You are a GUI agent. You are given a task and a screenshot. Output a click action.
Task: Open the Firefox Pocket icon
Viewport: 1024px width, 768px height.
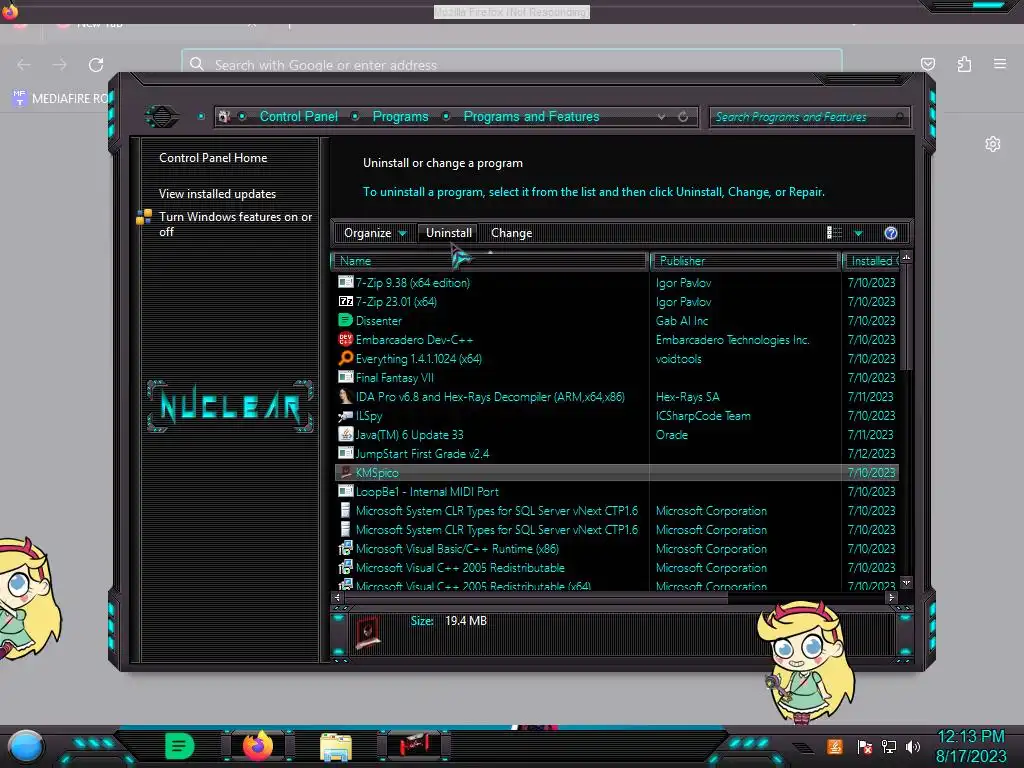coord(927,64)
